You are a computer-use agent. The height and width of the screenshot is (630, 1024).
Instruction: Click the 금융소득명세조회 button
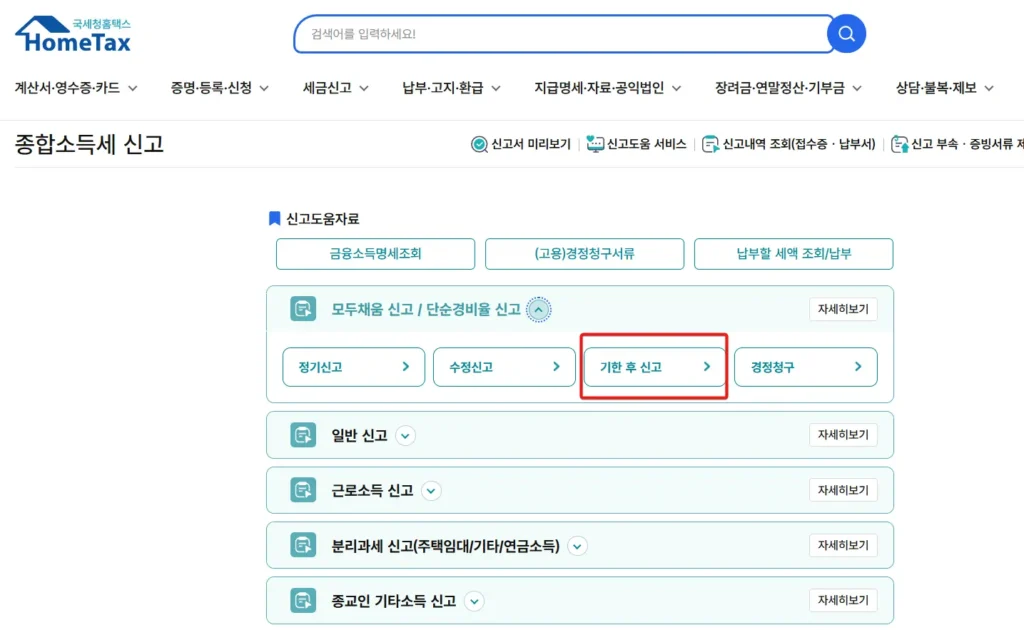pyautogui.click(x=376, y=254)
